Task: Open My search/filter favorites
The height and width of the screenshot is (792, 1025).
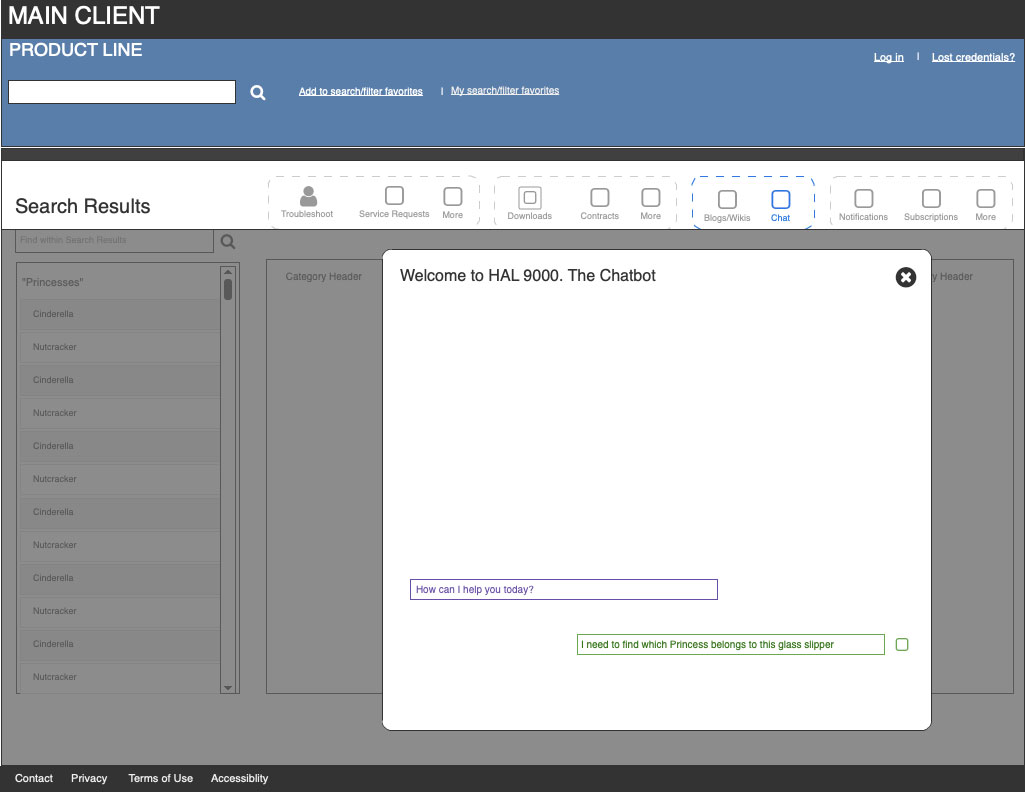Action: click(x=505, y=91)
